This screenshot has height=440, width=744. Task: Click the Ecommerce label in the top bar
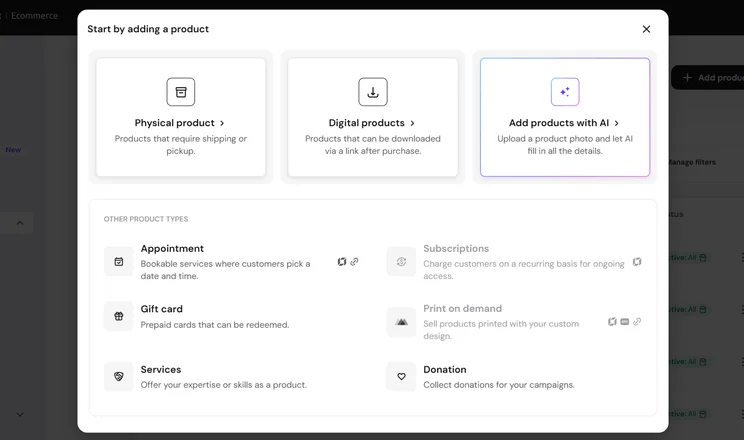pyautogui.click(x=34, y=16)
